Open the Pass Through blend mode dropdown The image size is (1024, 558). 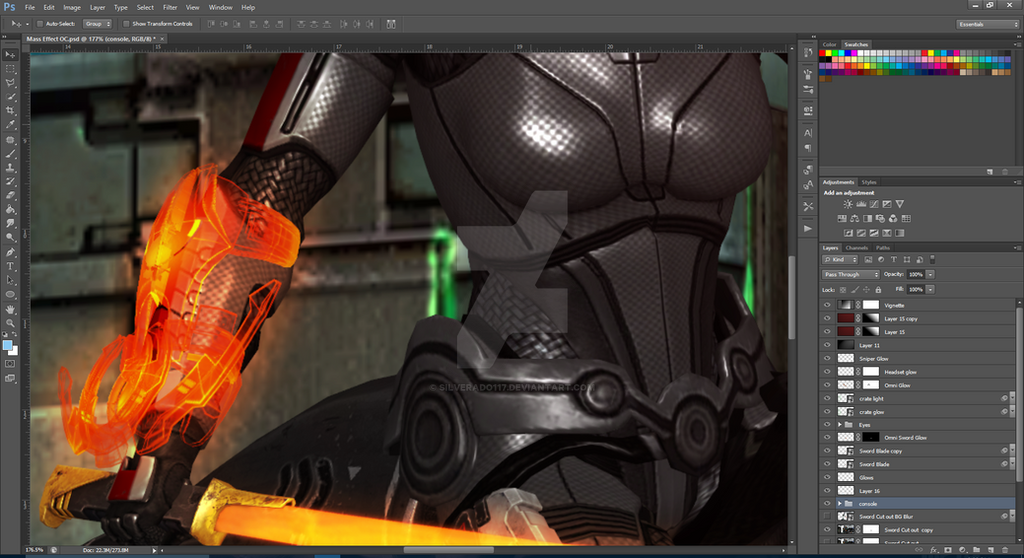(850, 274)
